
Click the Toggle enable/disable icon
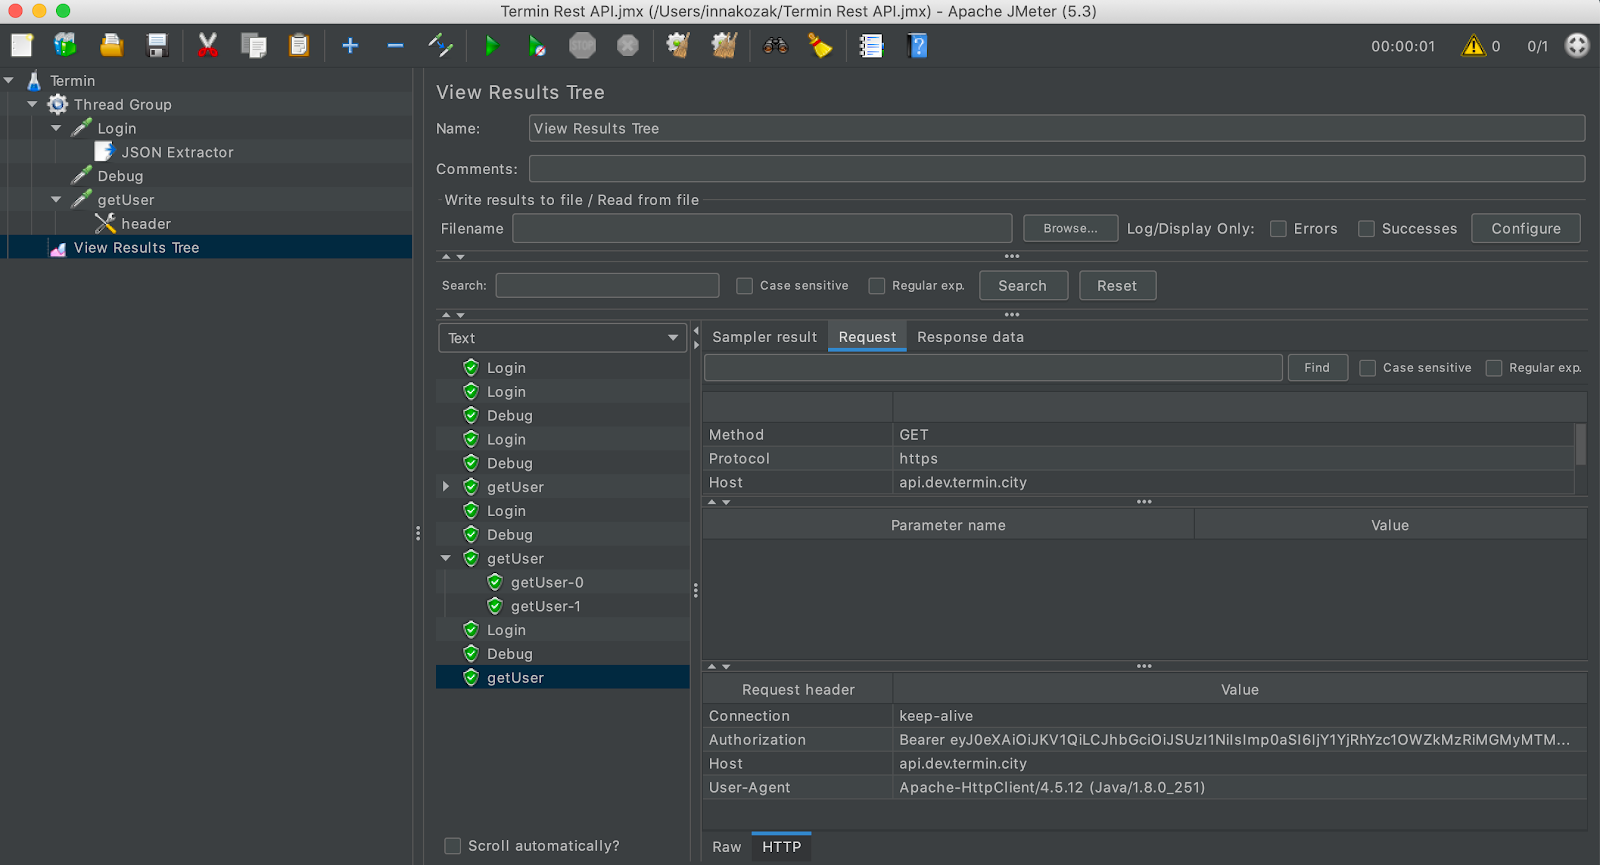(x=440, y=45)
